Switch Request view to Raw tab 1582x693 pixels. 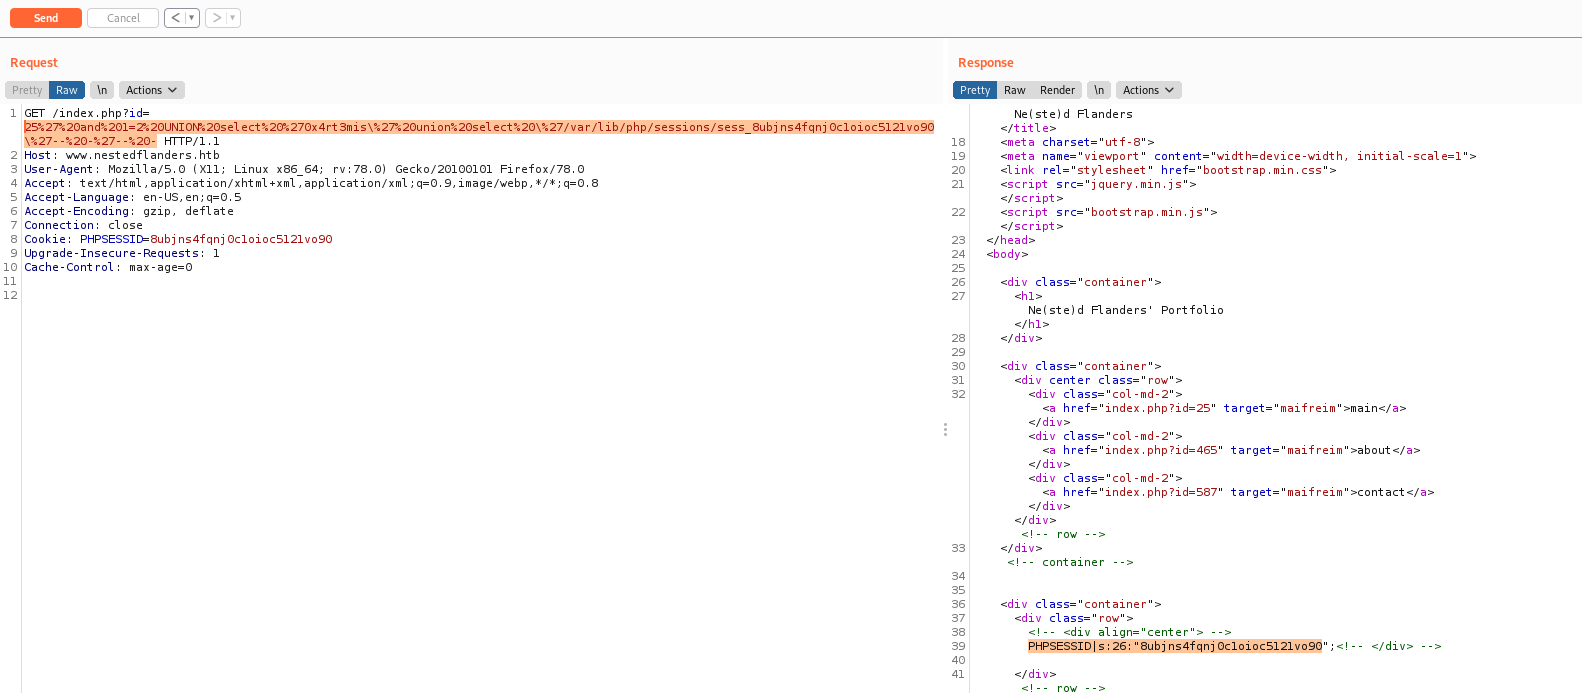click(67, 90)
